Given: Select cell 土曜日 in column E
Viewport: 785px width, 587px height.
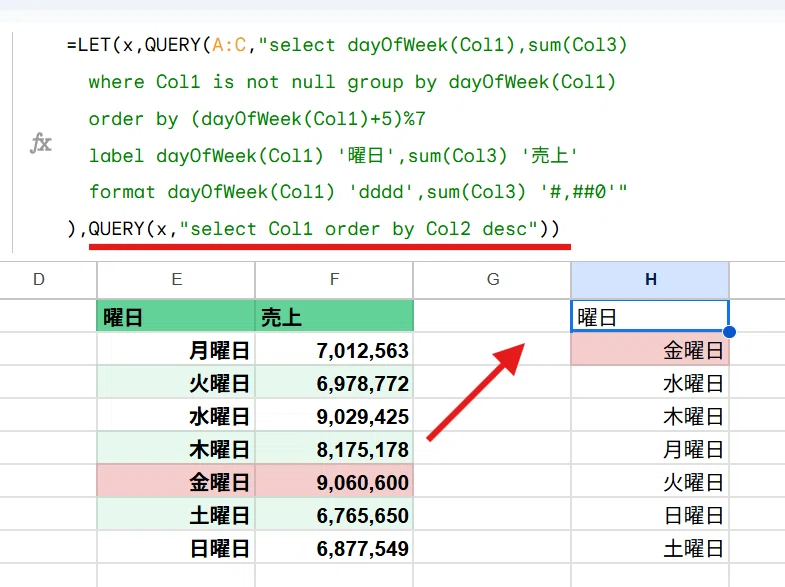Looking at the screenshot, I should [176, 514].
